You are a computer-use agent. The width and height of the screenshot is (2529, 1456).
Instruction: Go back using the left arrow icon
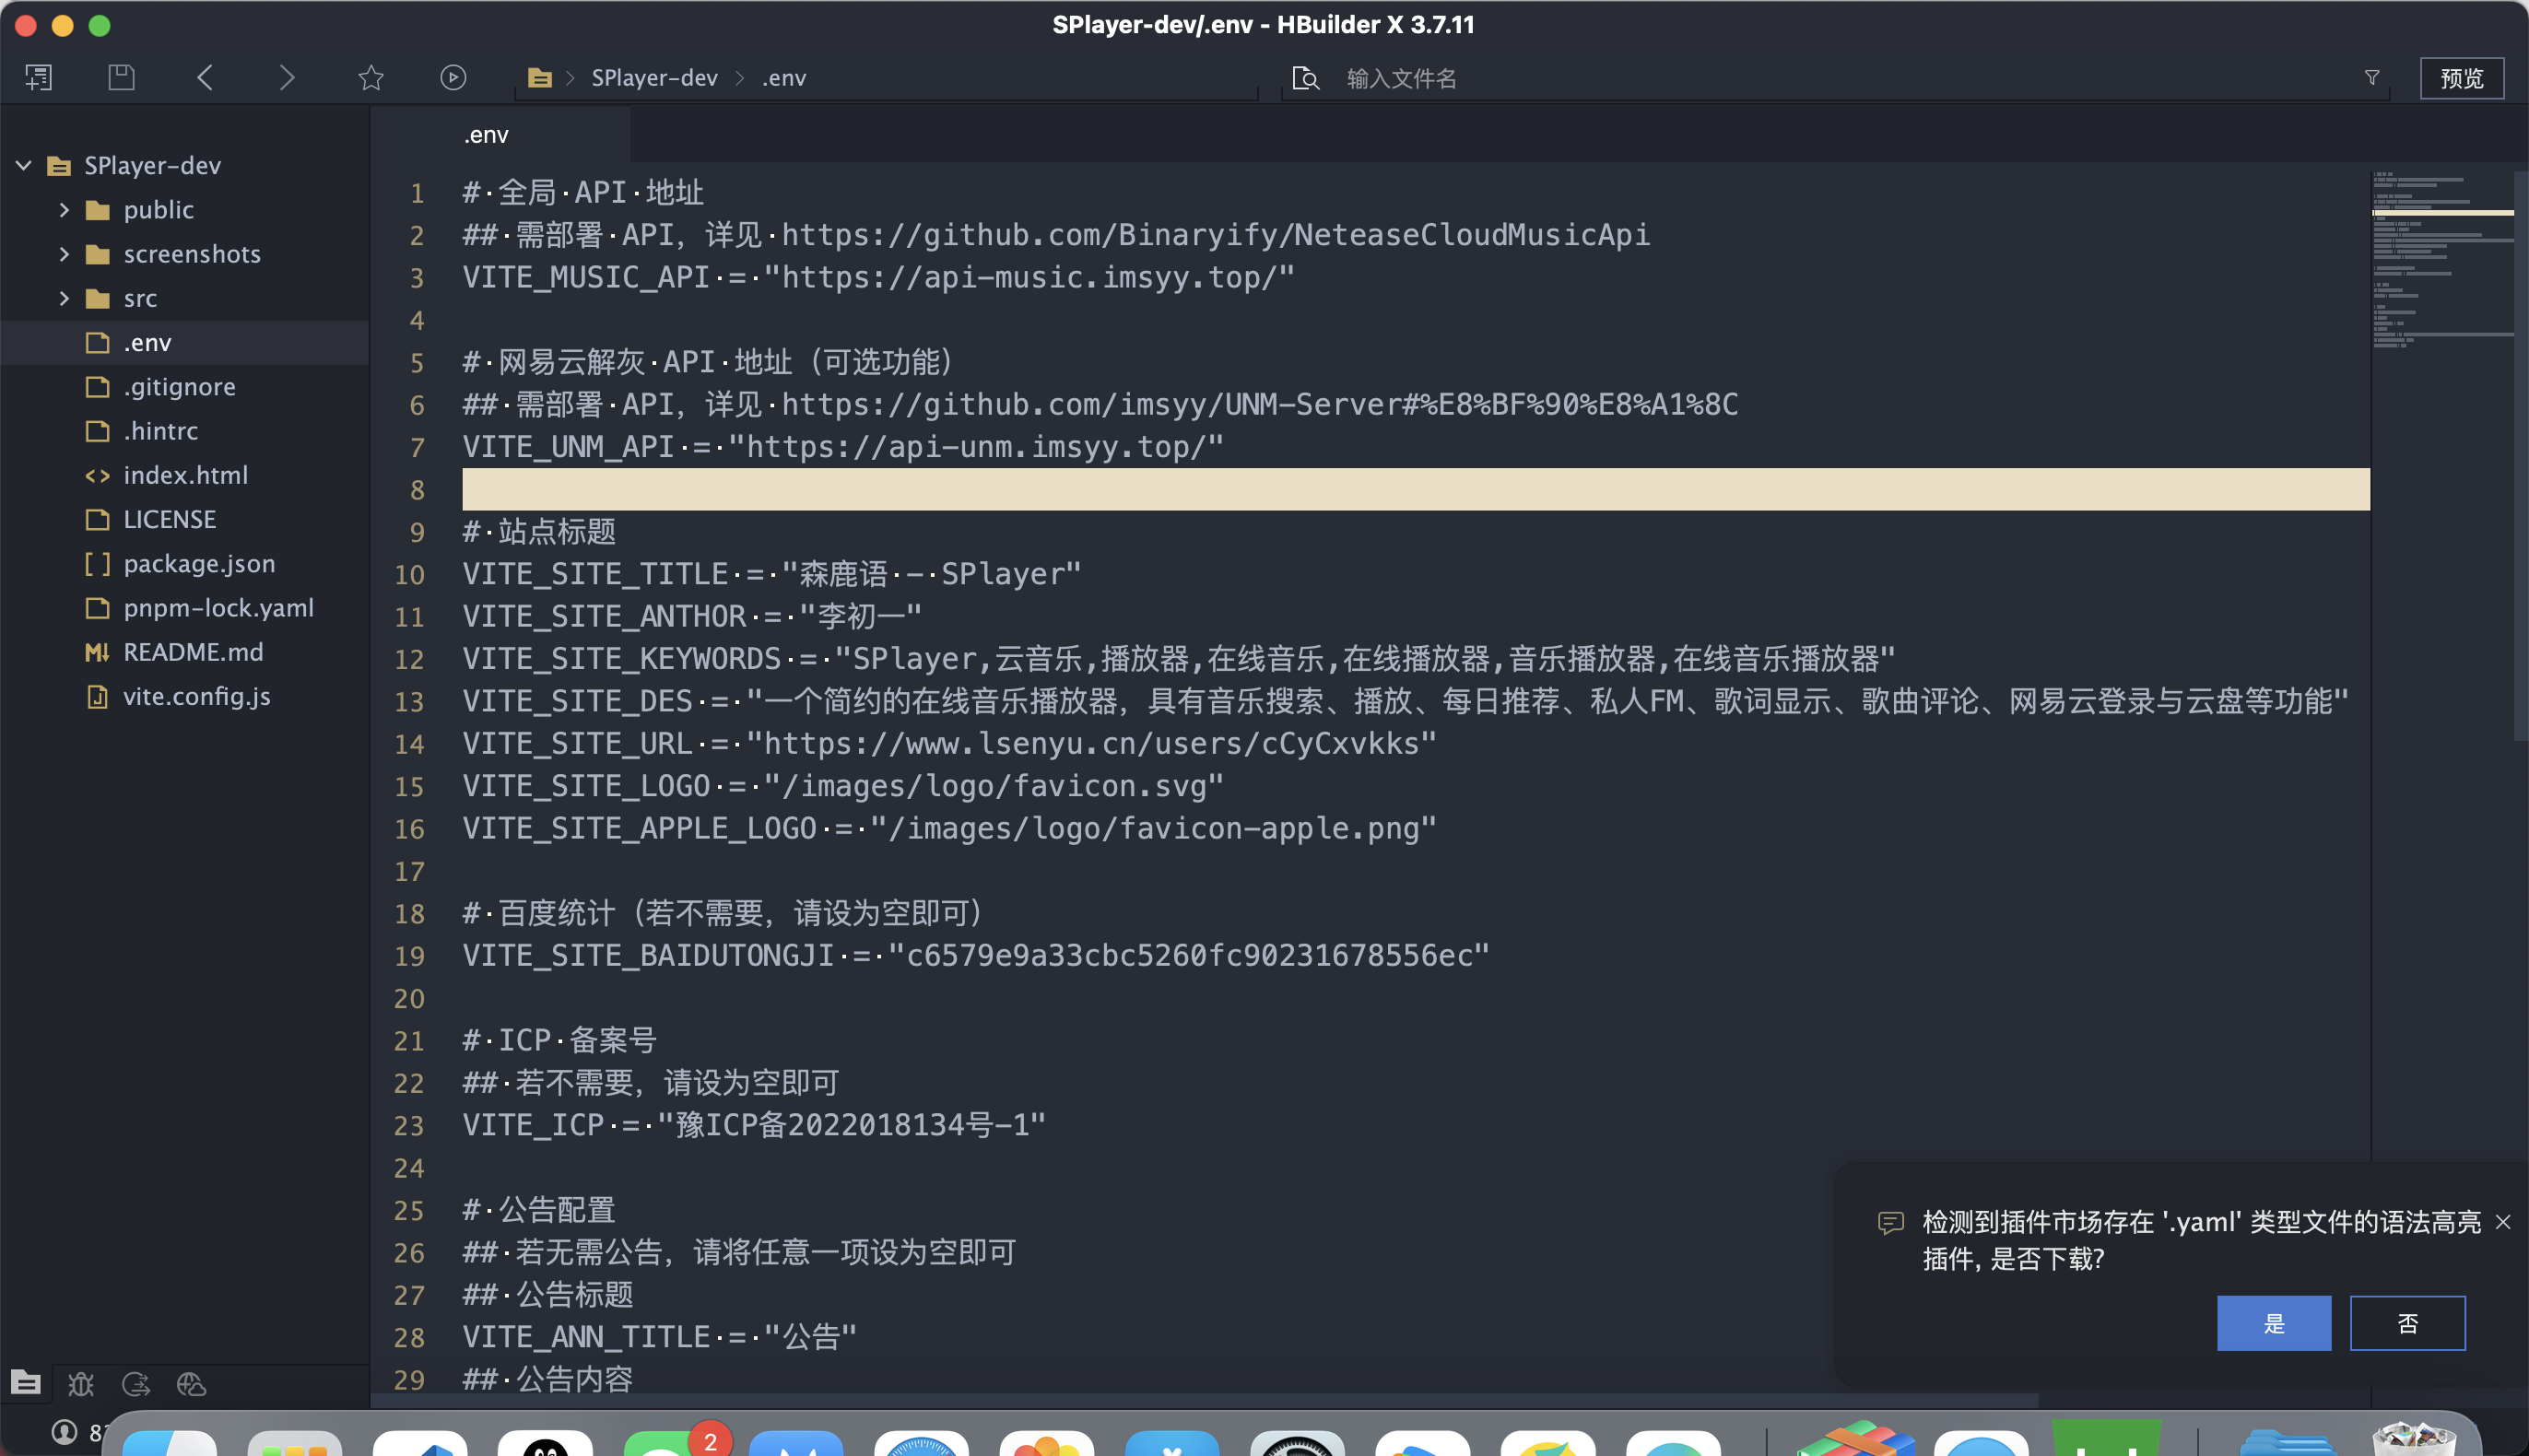point(205,77)
